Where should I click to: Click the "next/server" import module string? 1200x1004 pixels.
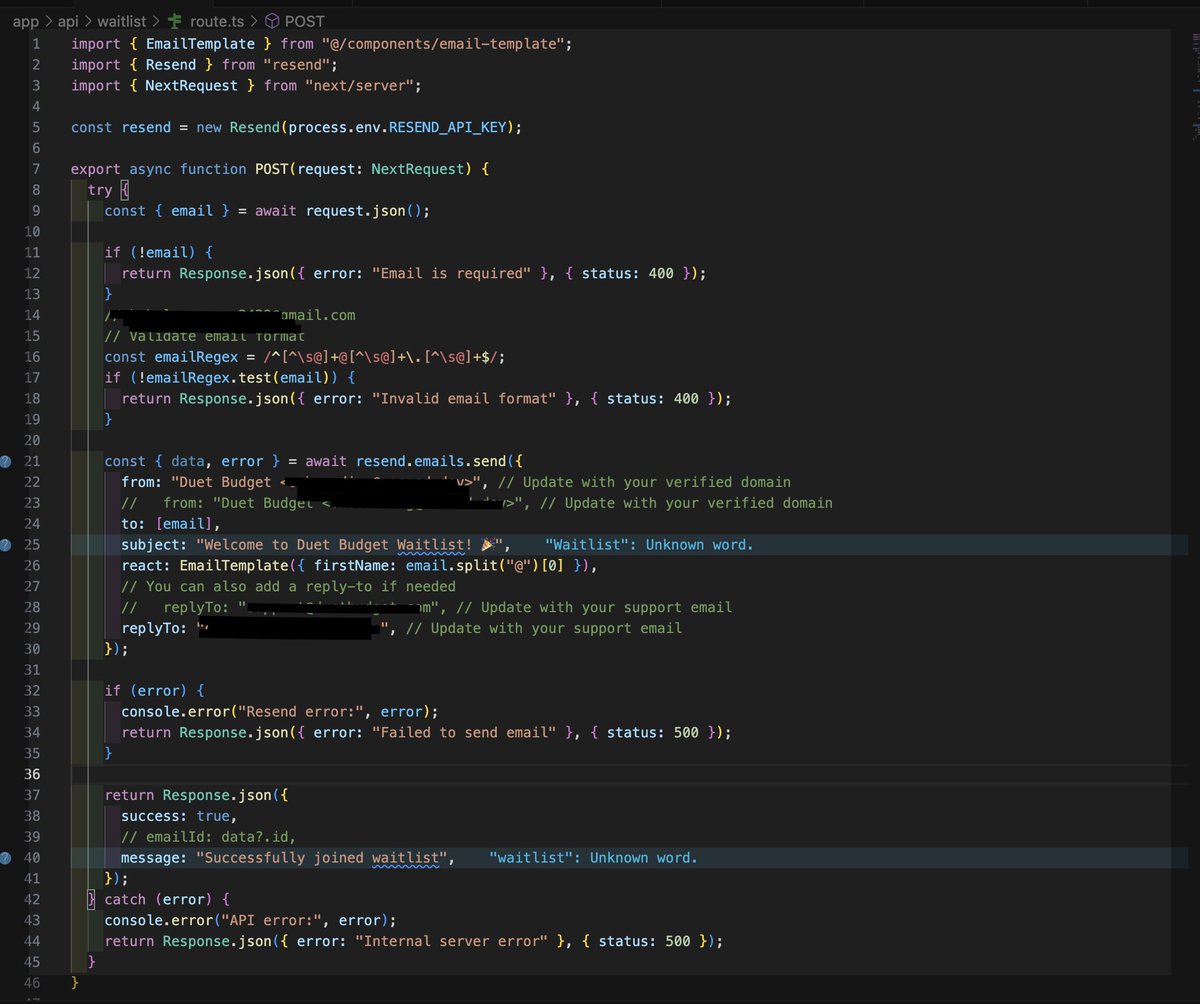360,86
